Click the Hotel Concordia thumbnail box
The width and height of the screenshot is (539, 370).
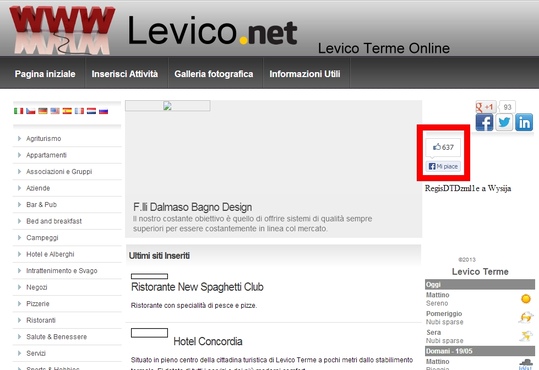tap(150, 333)
